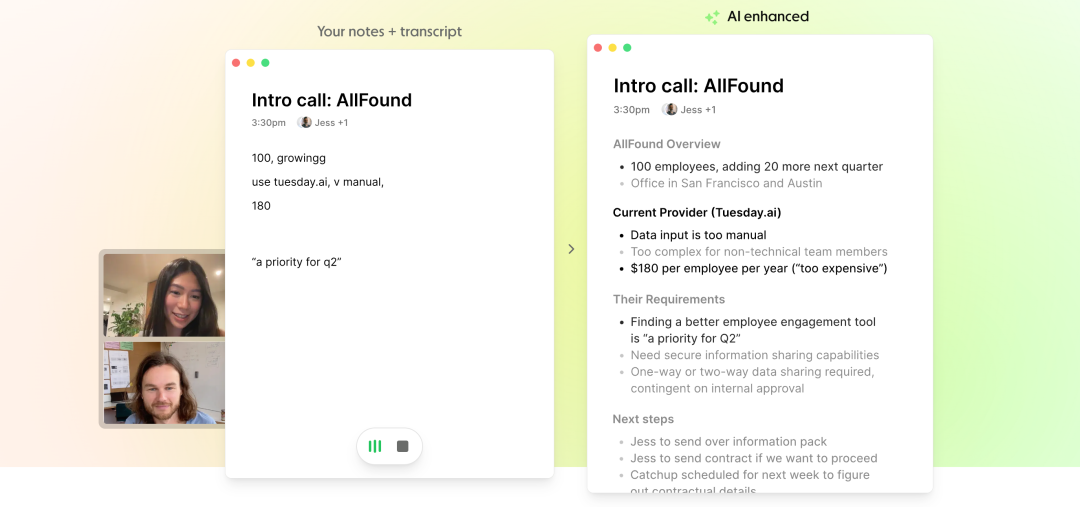Screen dimensions: 1080x507
Task: Click "Jess to send contract if we want to proceed"
Action: 754,458
